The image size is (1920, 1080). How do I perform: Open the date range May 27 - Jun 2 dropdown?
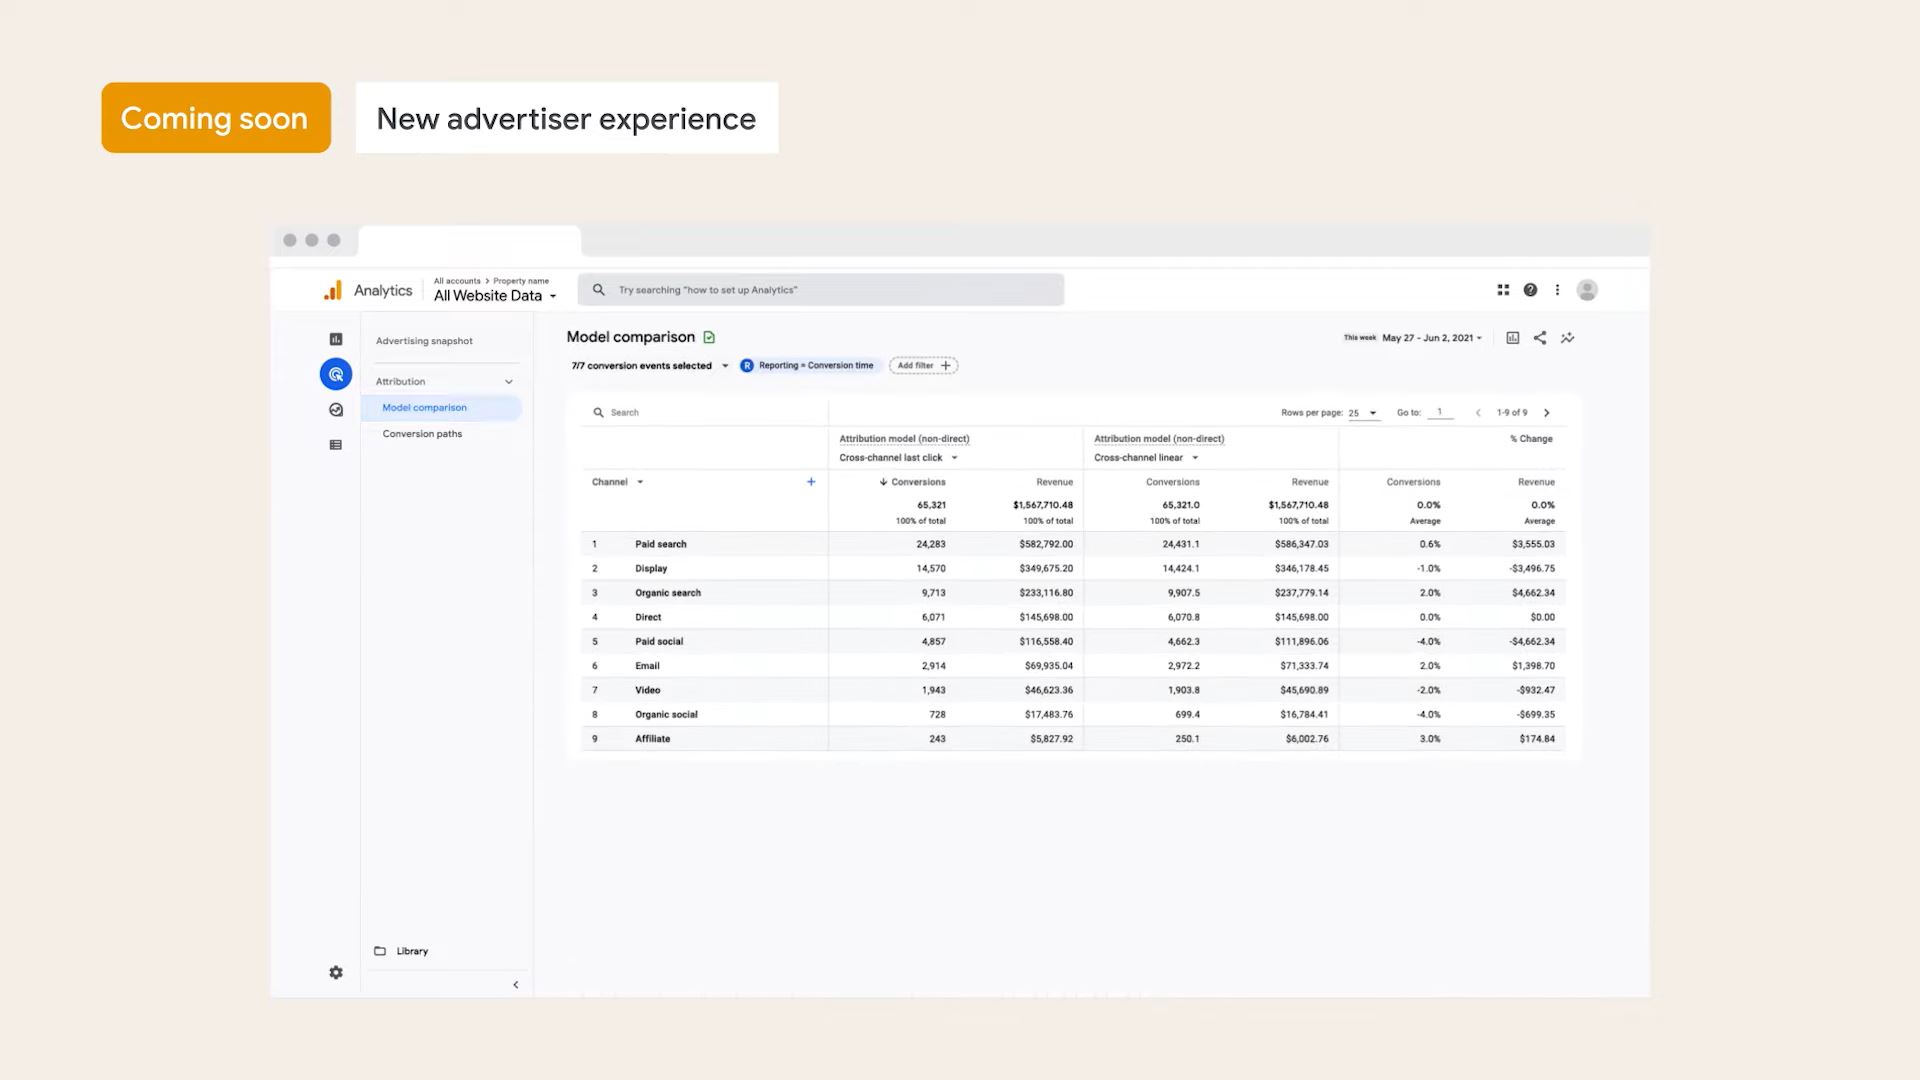pyautogui.click(x=1432, y=338)
